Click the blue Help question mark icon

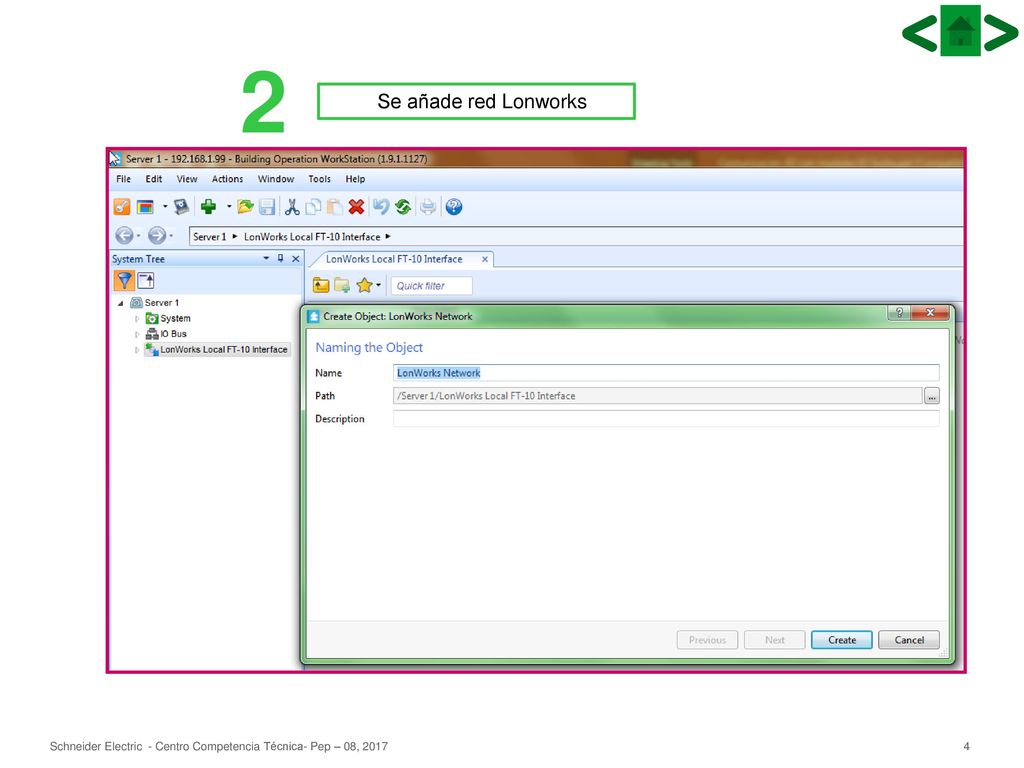tap(454, 207)
